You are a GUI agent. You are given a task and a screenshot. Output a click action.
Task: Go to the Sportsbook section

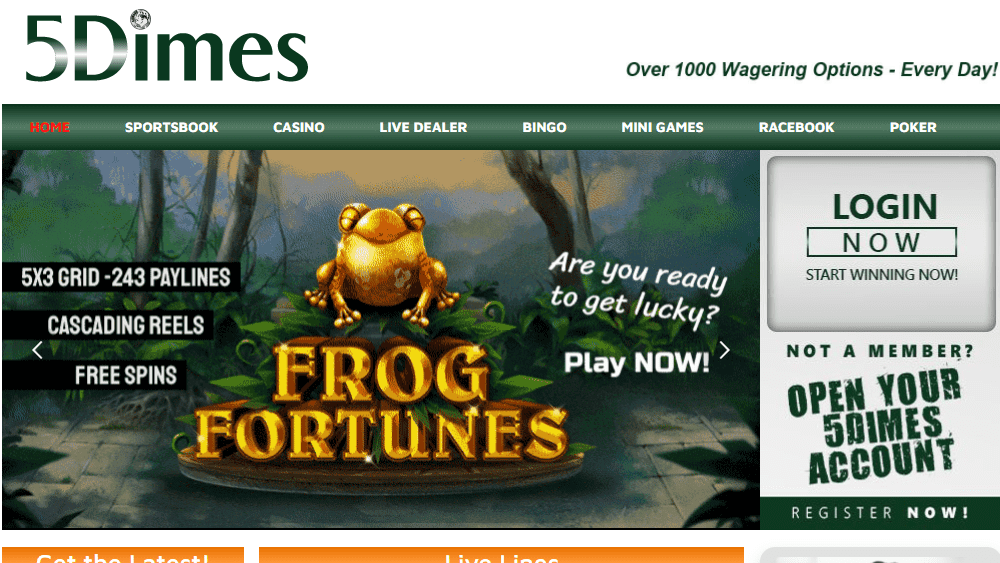[x=172, y=128]
